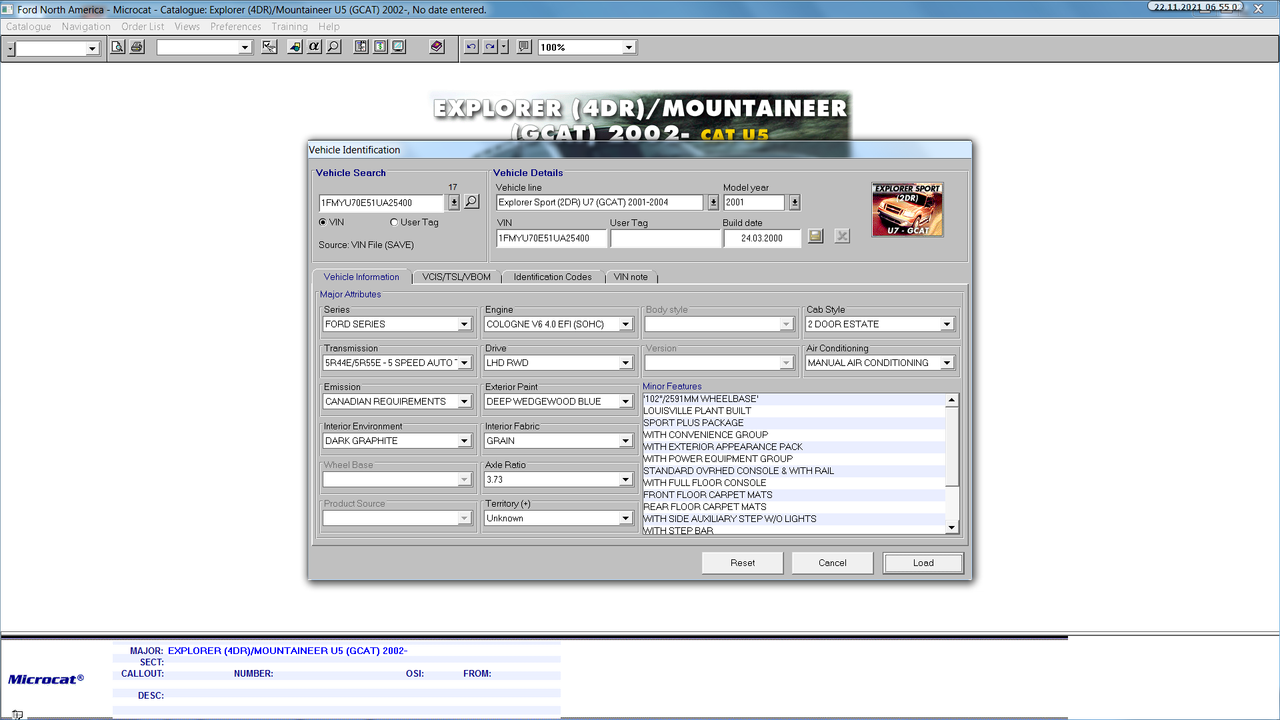Click the monitor screen view icon
The height and width of the screenshot is (720, 1280).
tap(399, 47)
